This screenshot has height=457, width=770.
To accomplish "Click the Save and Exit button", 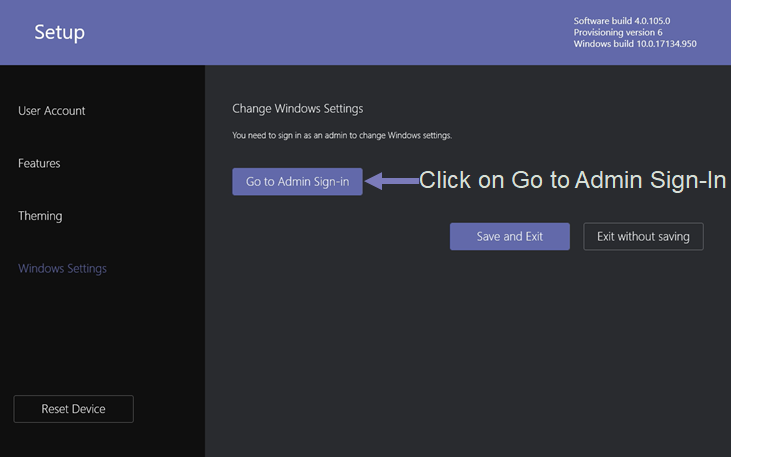I will click(510, 237).
